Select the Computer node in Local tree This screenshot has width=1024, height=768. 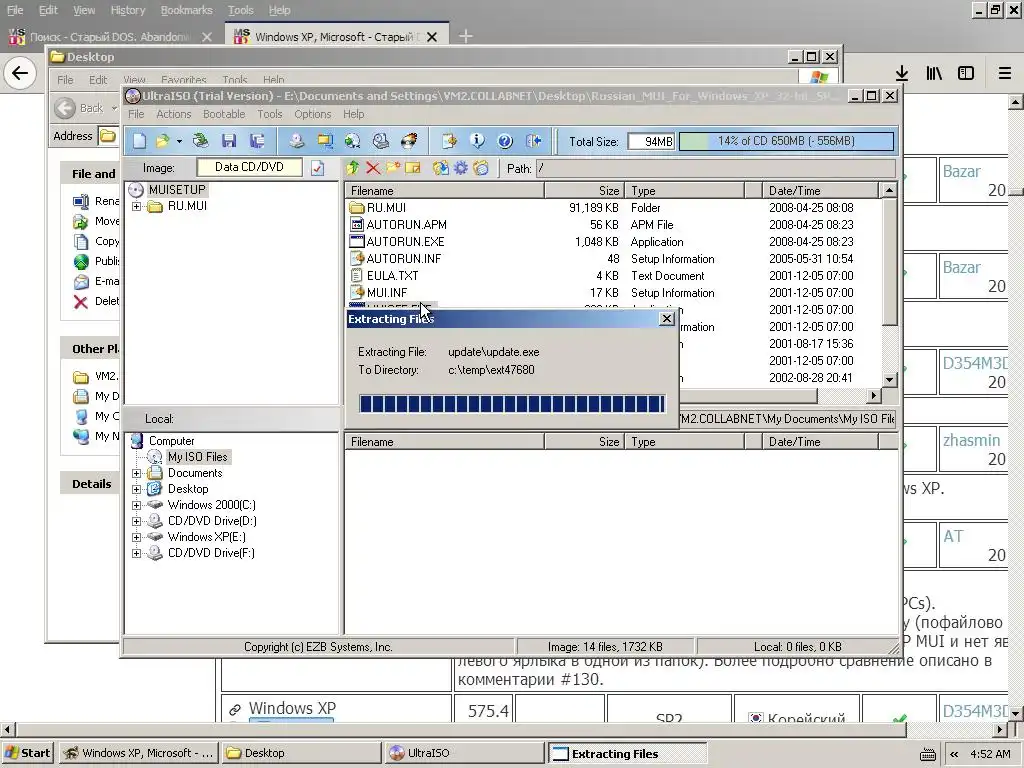[x=172, y=441]
